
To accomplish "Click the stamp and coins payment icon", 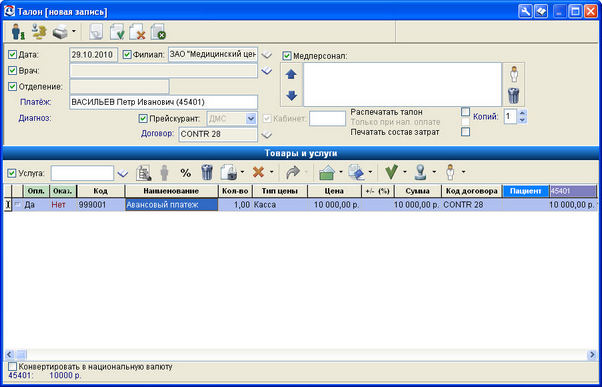I will [x=39, y=32].
